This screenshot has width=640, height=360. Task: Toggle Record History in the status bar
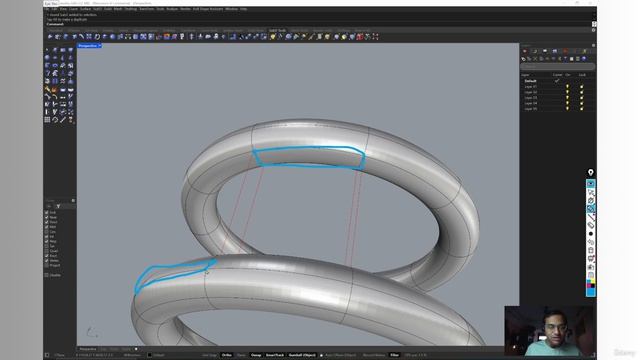point(374,355)
